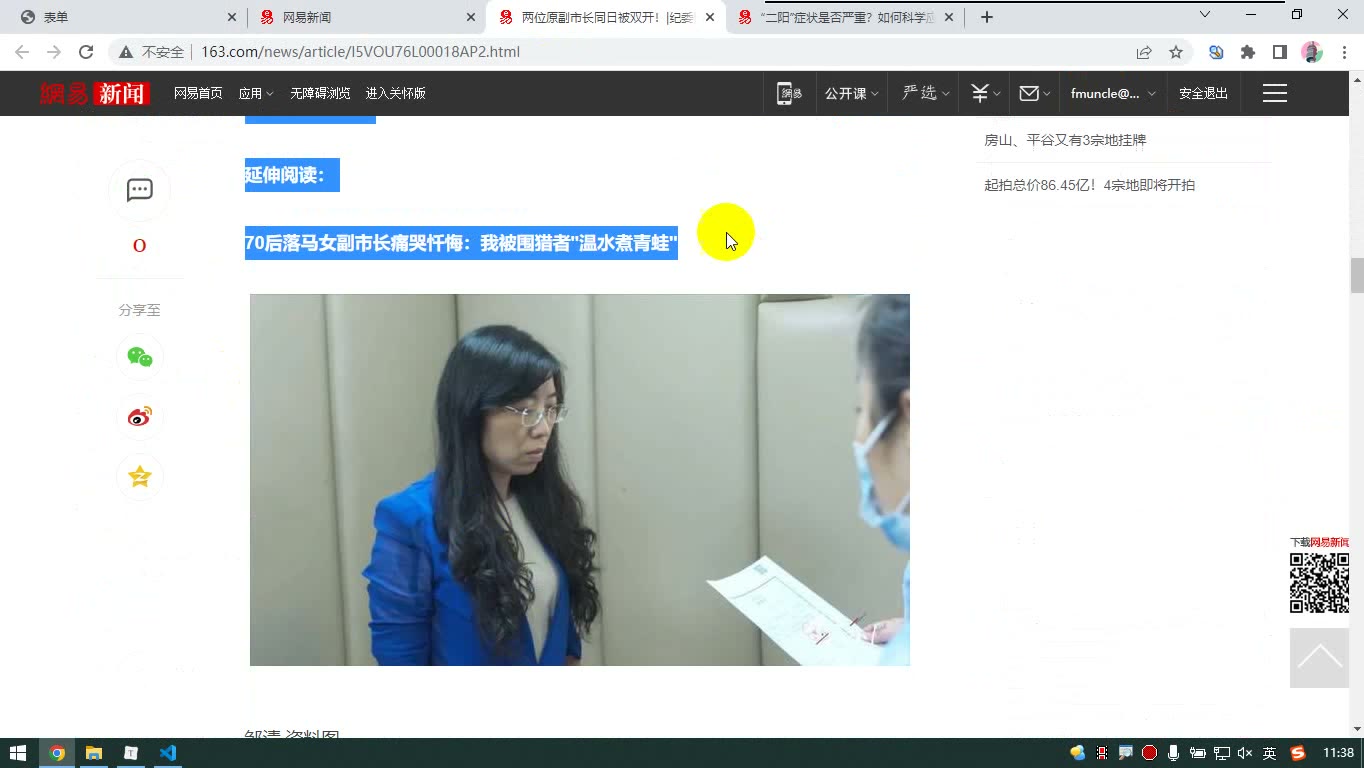Open 无障碍浏览 mode
The width and height of the screenshot is (1364, 768).
pyautogui.click(x=320, y=93)
